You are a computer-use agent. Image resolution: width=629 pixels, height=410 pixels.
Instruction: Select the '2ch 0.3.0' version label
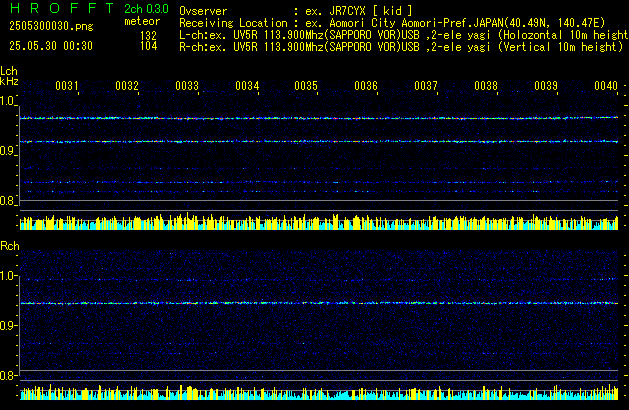[146, 9]
